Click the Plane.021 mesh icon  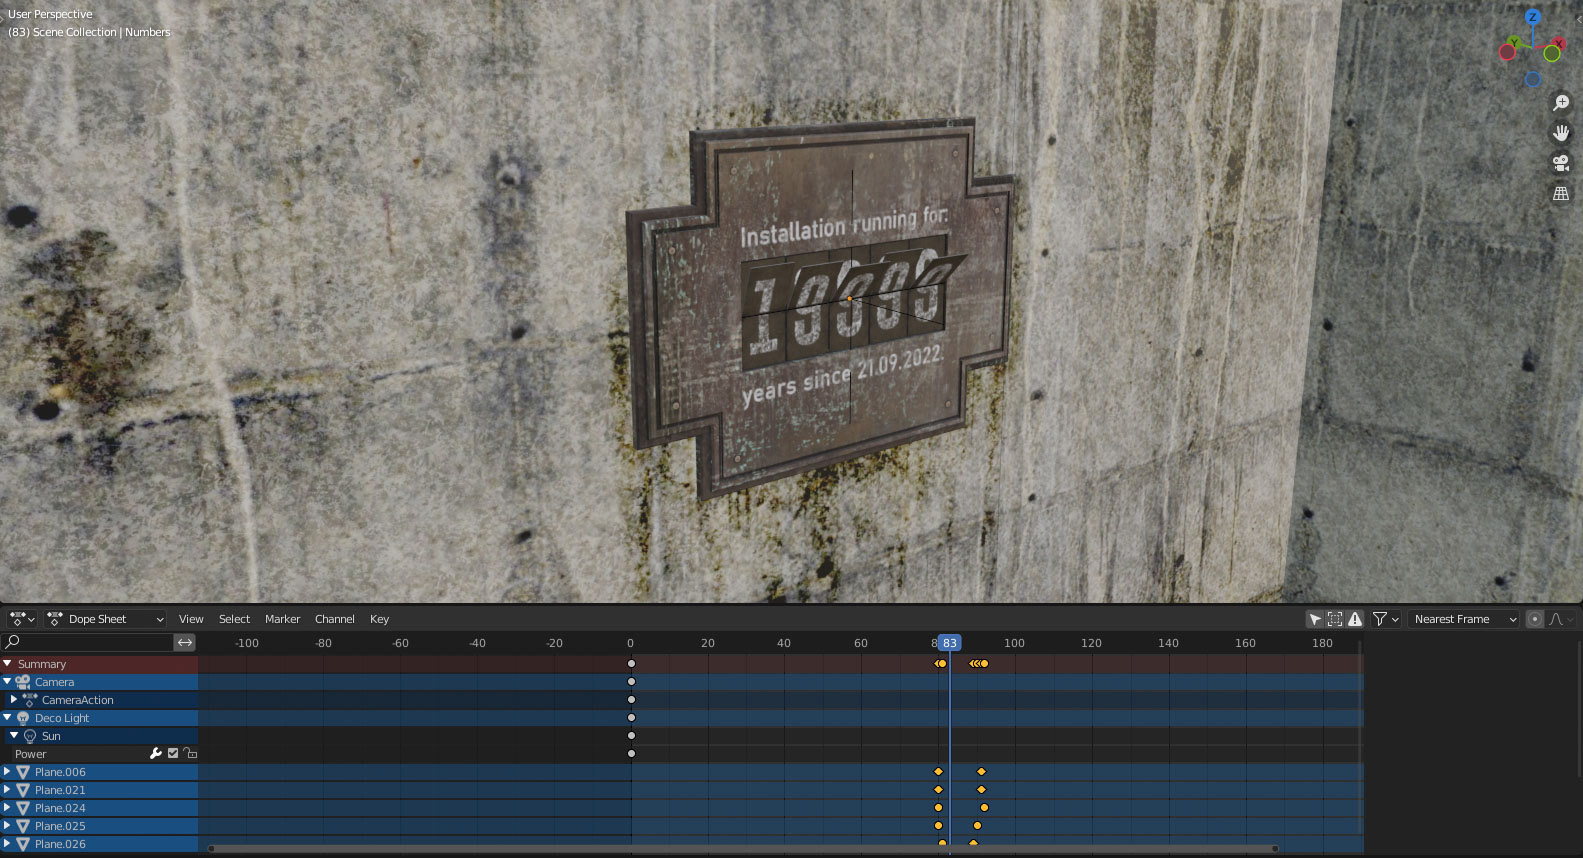[23, 790]
